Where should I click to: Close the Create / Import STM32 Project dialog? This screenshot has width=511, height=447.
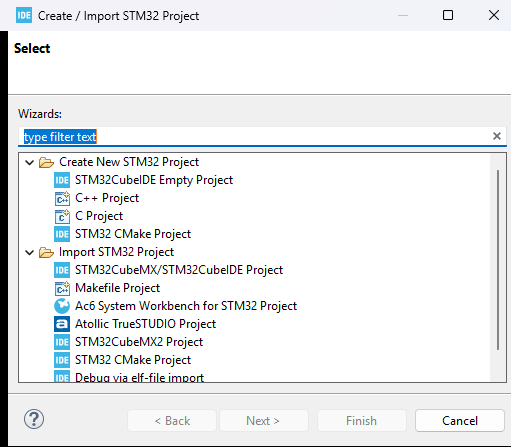(x=494, y=15)
